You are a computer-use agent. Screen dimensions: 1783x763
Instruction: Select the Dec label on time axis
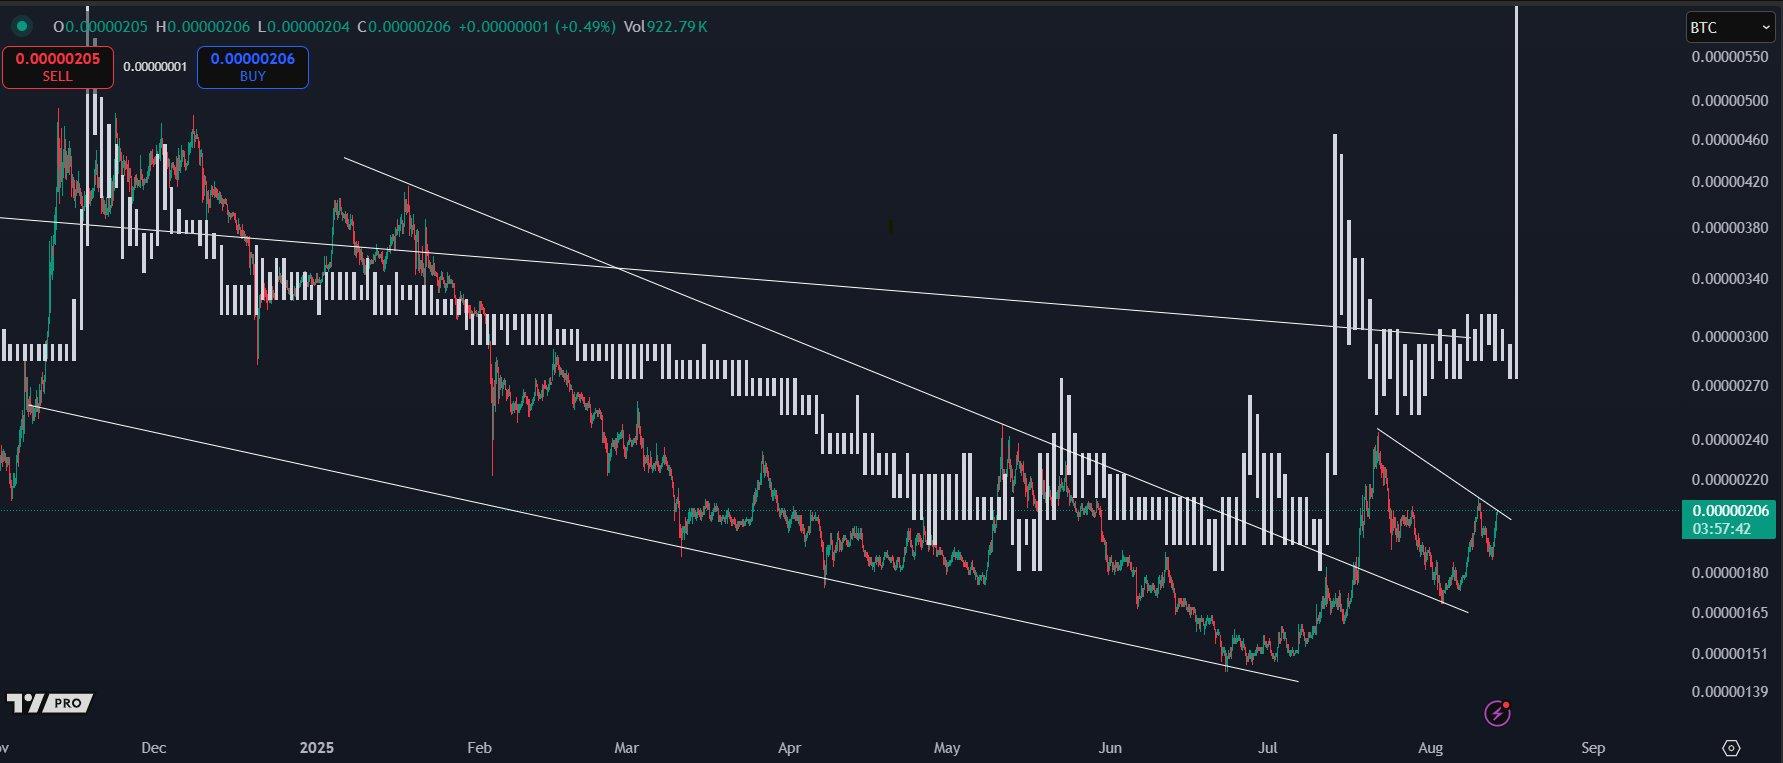[154, 748]
